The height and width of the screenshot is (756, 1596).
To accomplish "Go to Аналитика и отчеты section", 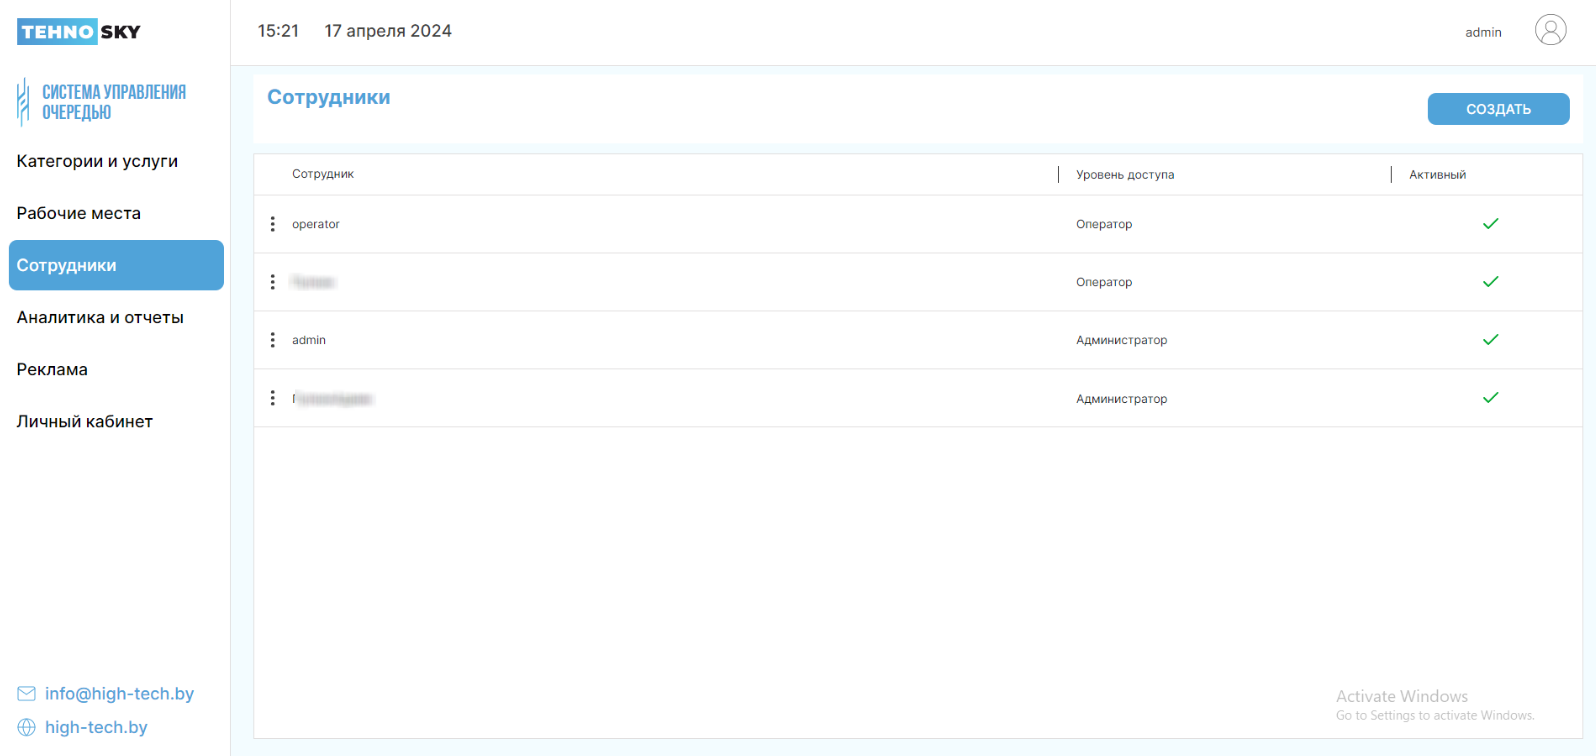I will 100,317.
